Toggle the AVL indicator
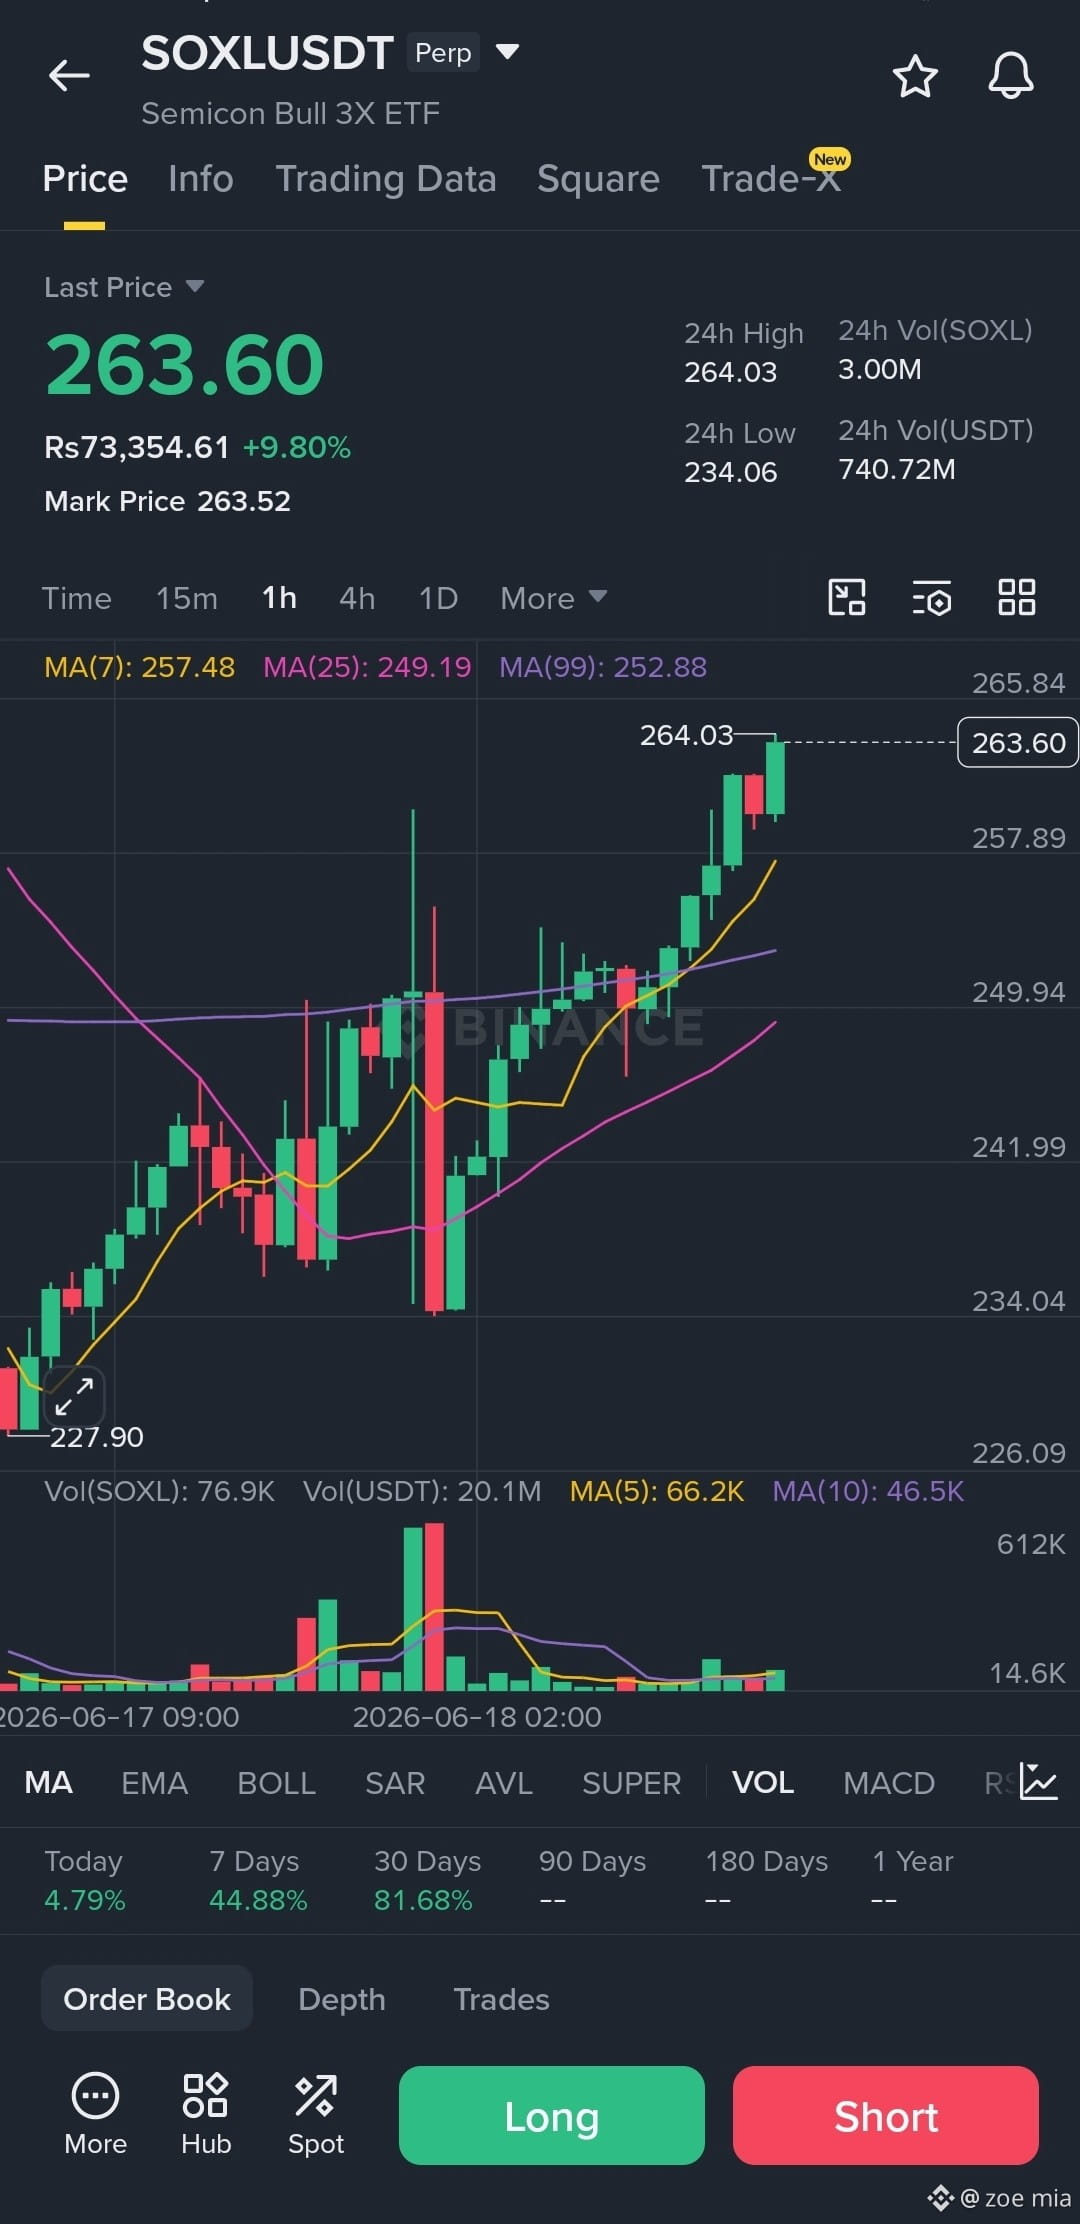 tap(504, 1782)
